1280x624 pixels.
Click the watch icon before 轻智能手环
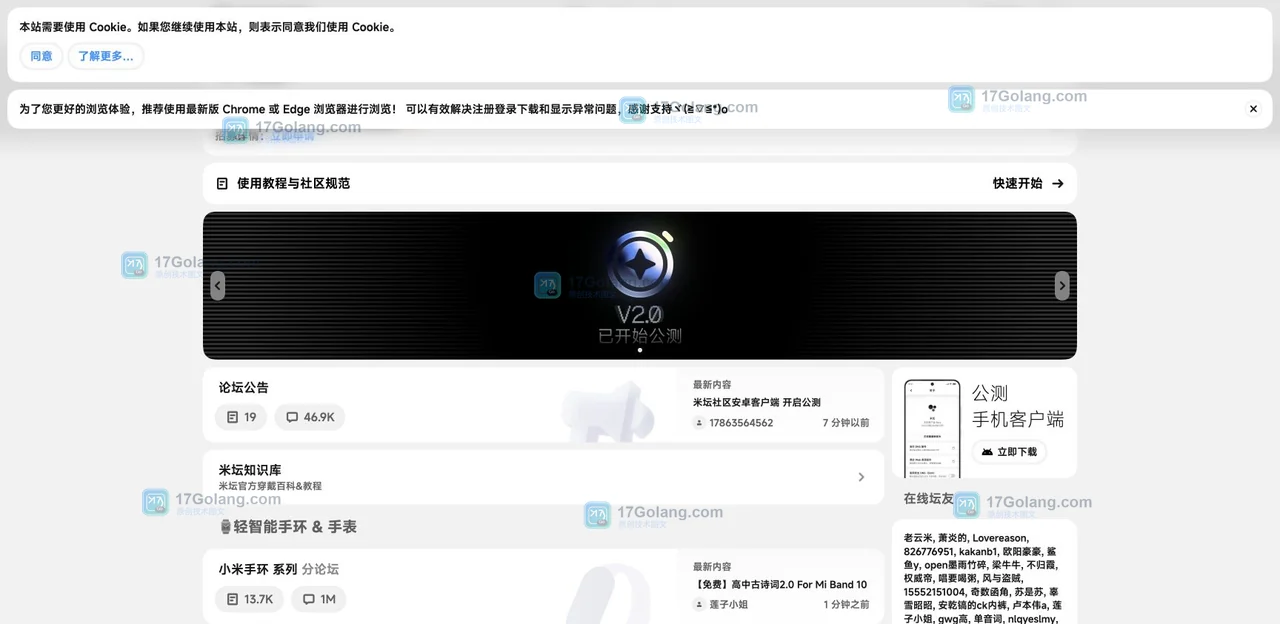[x=225, y=527]
